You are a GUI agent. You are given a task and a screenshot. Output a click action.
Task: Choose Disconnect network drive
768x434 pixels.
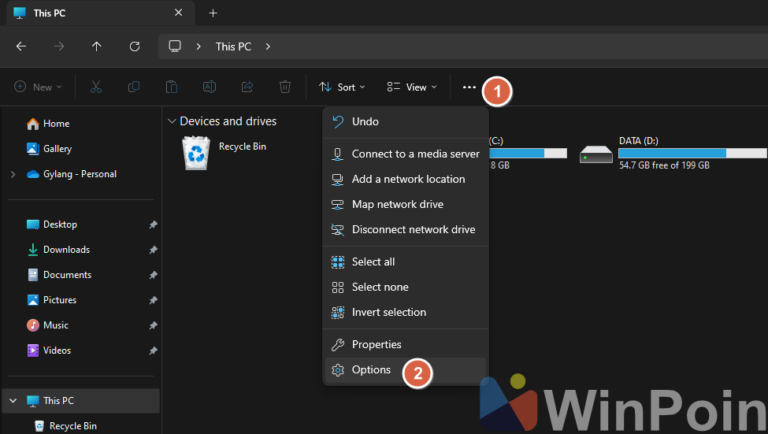click(406, 230)
